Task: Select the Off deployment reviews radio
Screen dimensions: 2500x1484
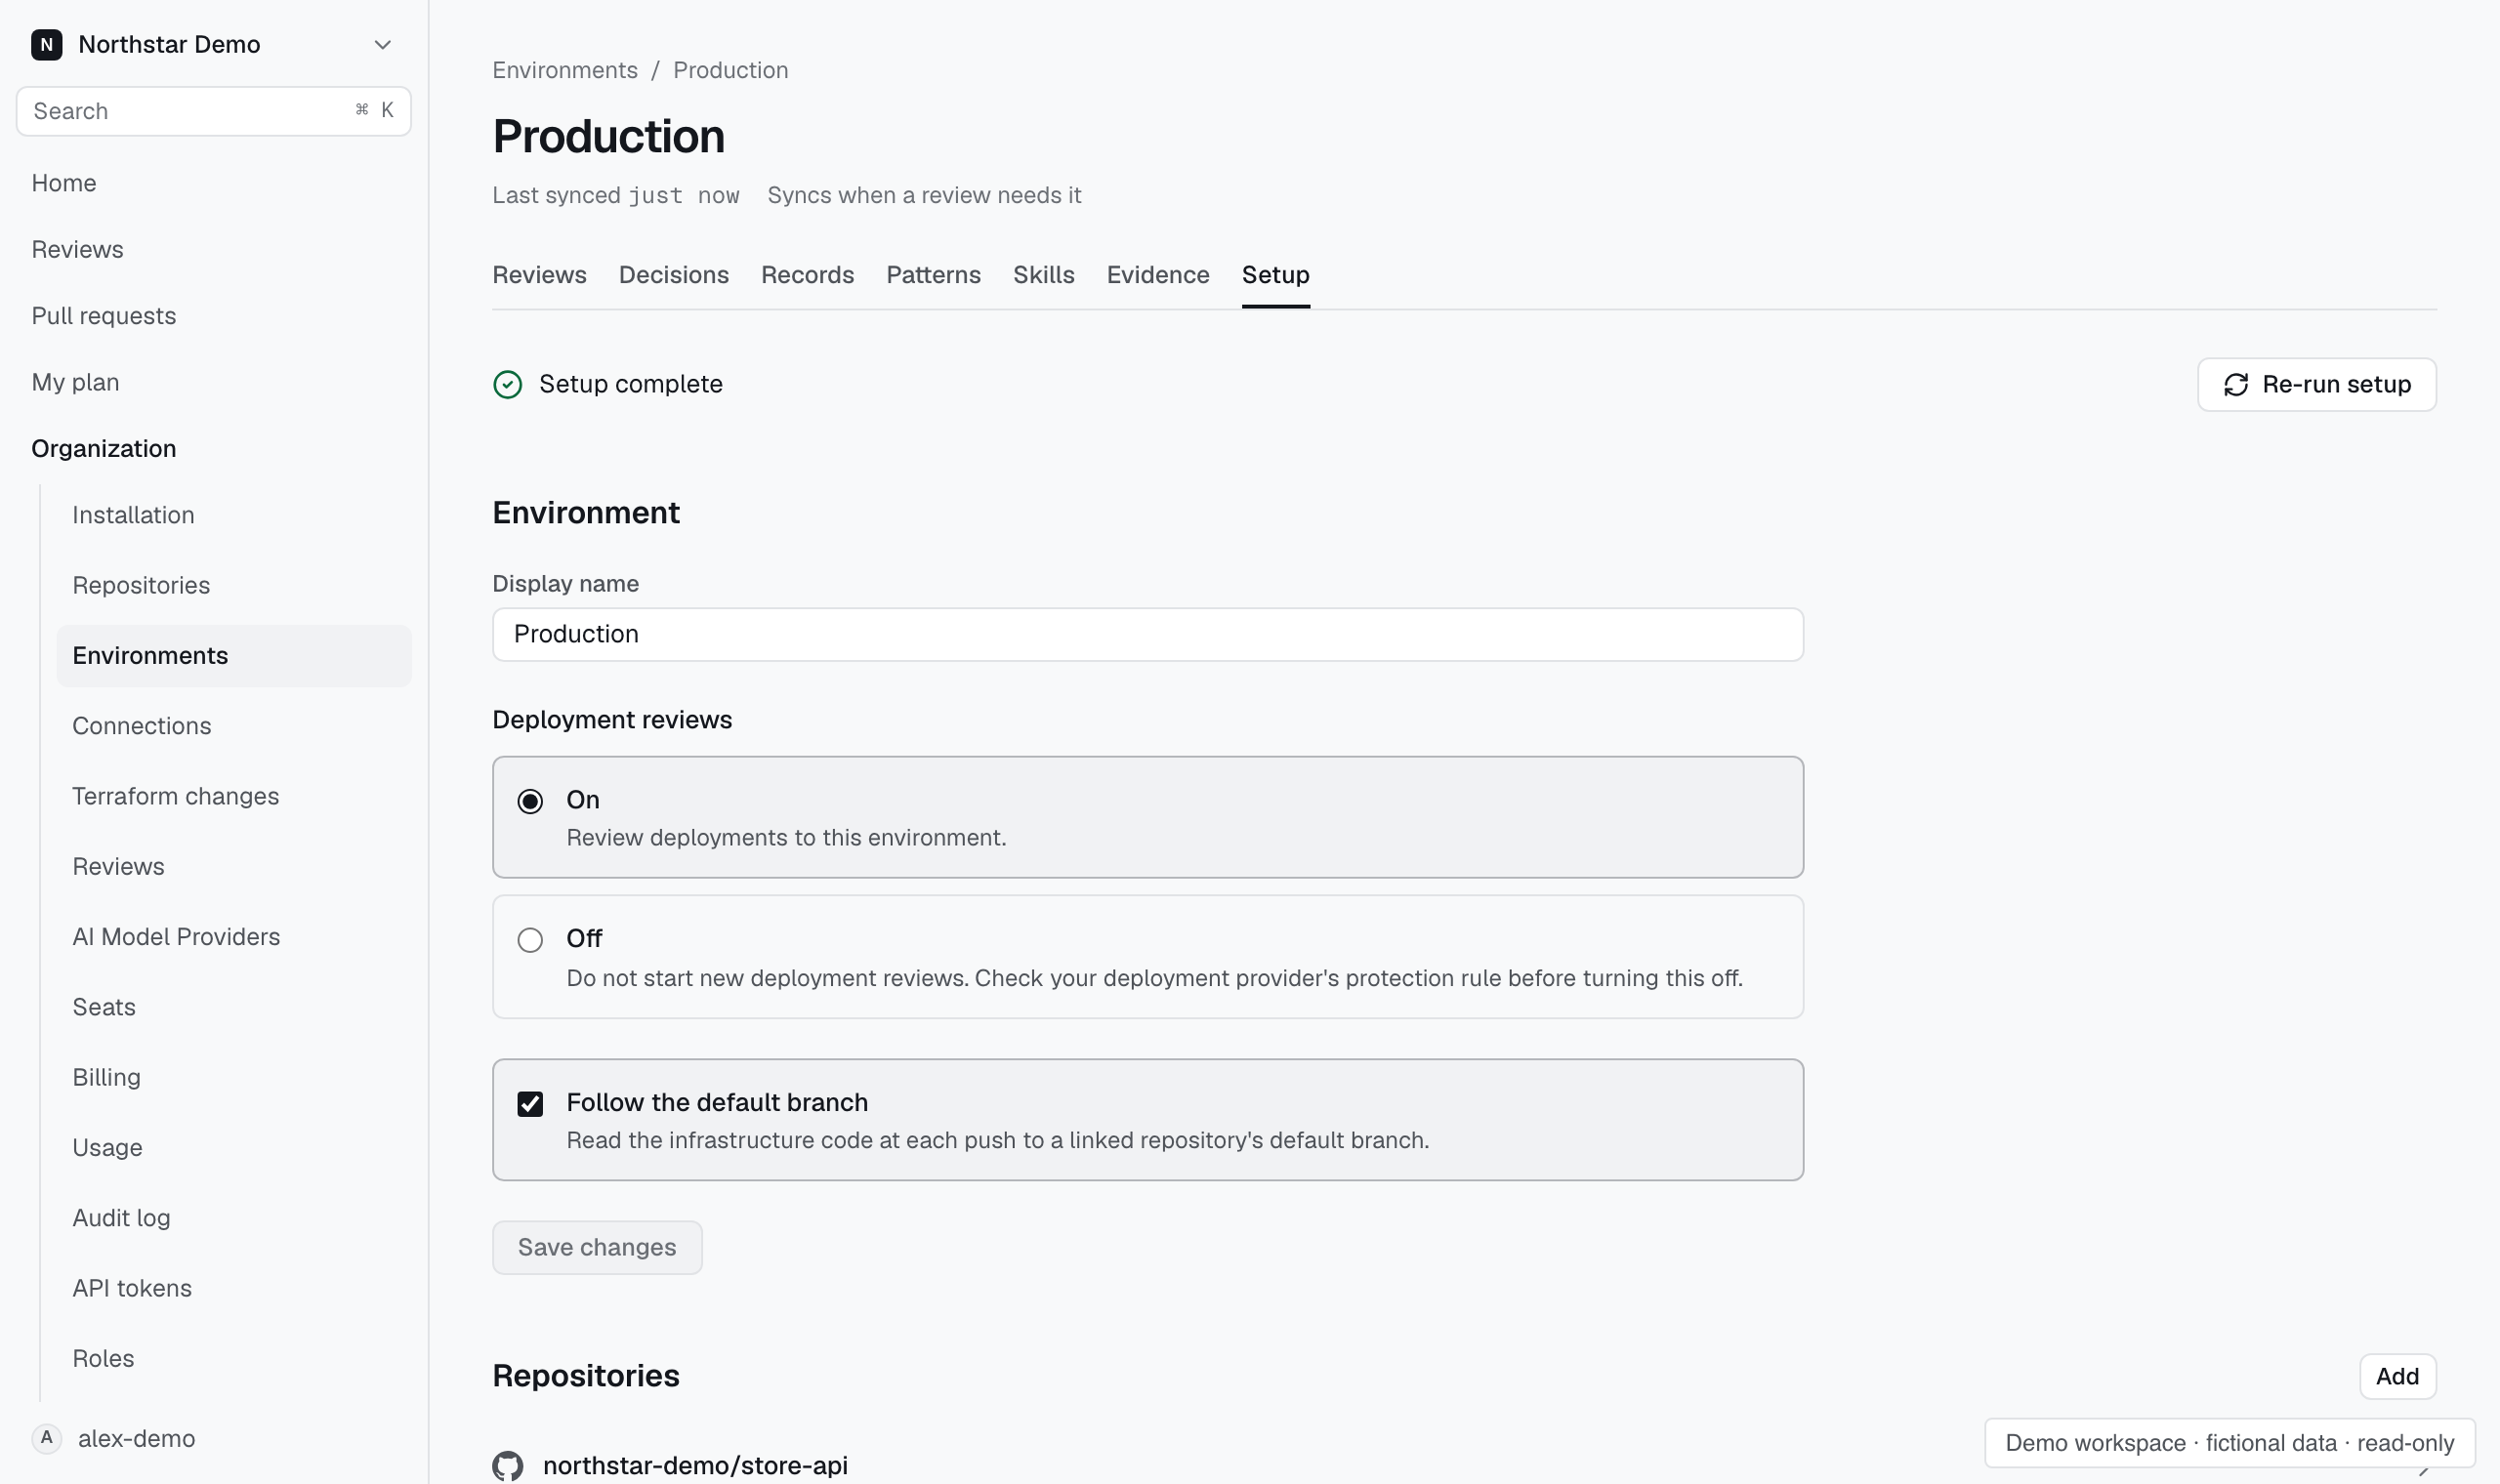Action: [x=530, y=940]
